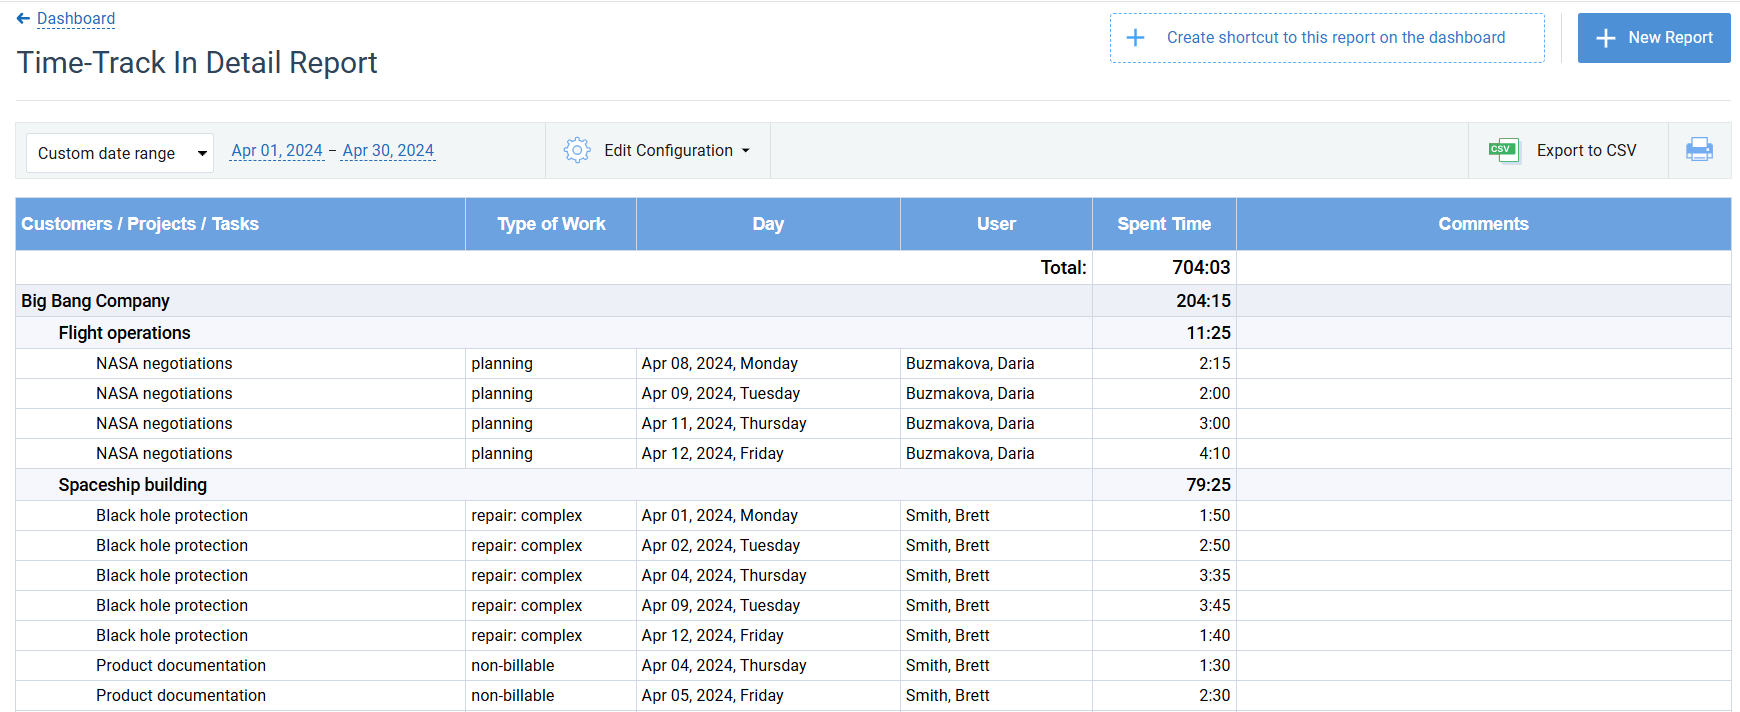Click planning type in Apr 11 Thursday row

tap(502, 423)
